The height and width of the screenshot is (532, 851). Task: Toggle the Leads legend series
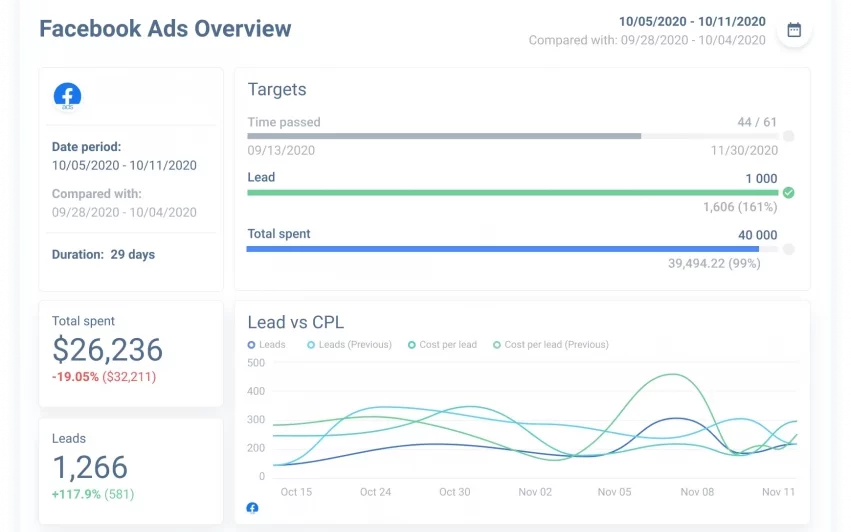266,345
